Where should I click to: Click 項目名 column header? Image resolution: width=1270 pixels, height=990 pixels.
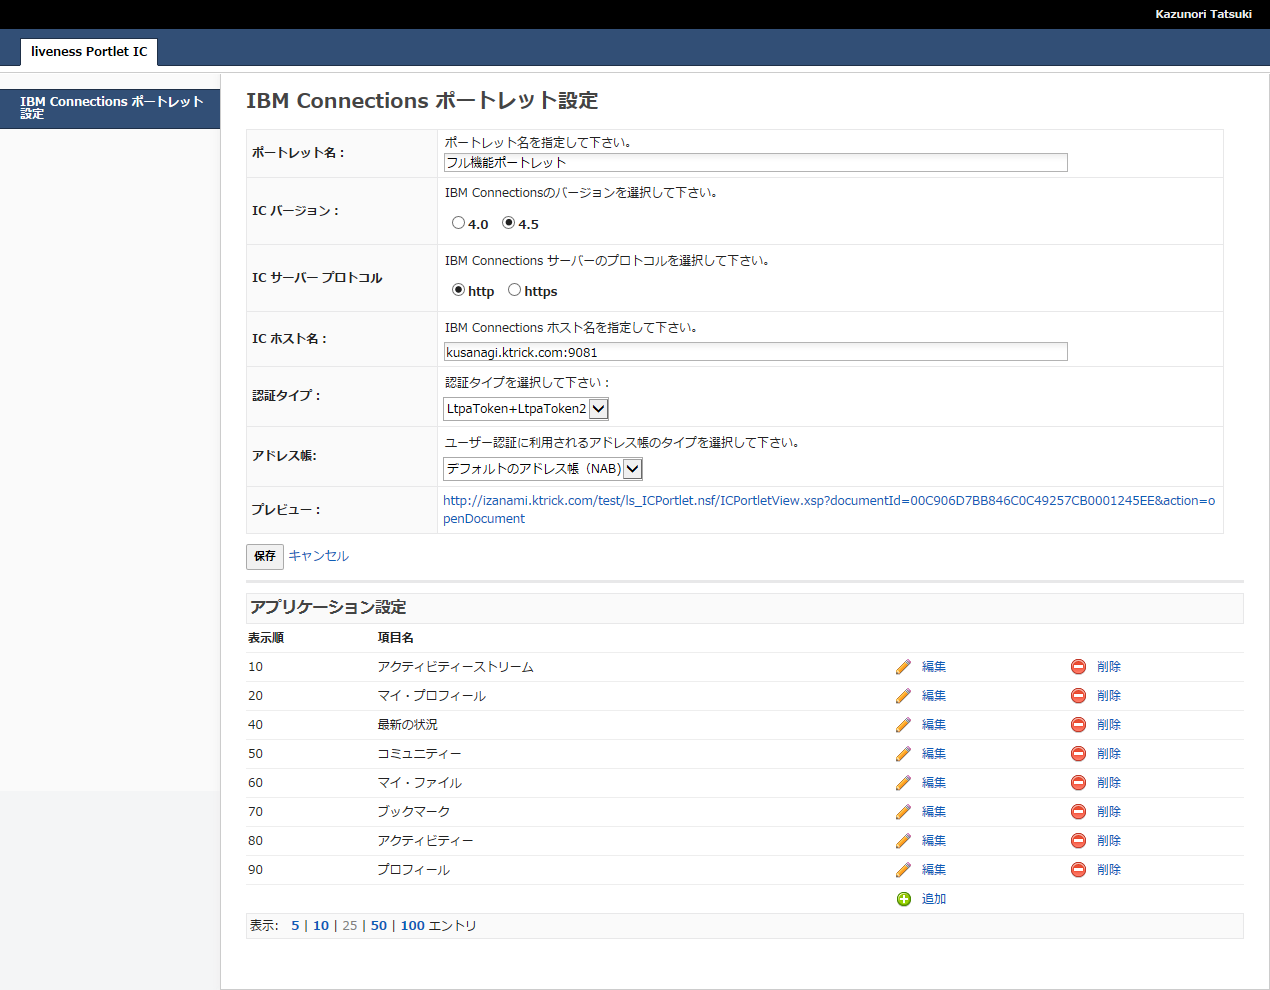[395, 638]
